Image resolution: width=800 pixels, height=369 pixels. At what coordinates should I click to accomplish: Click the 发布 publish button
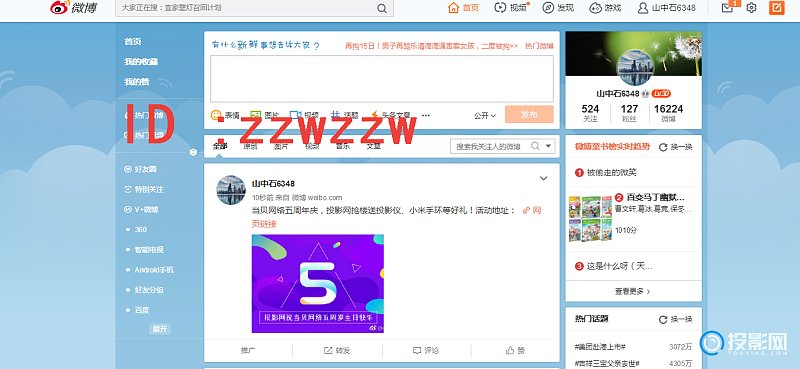(x=529, y=115)
